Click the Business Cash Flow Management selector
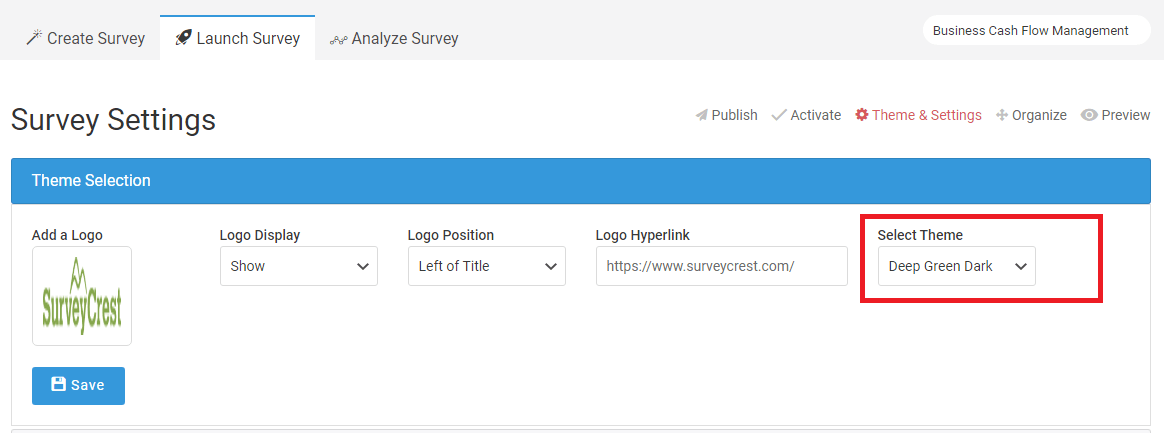 point(1036,30)
